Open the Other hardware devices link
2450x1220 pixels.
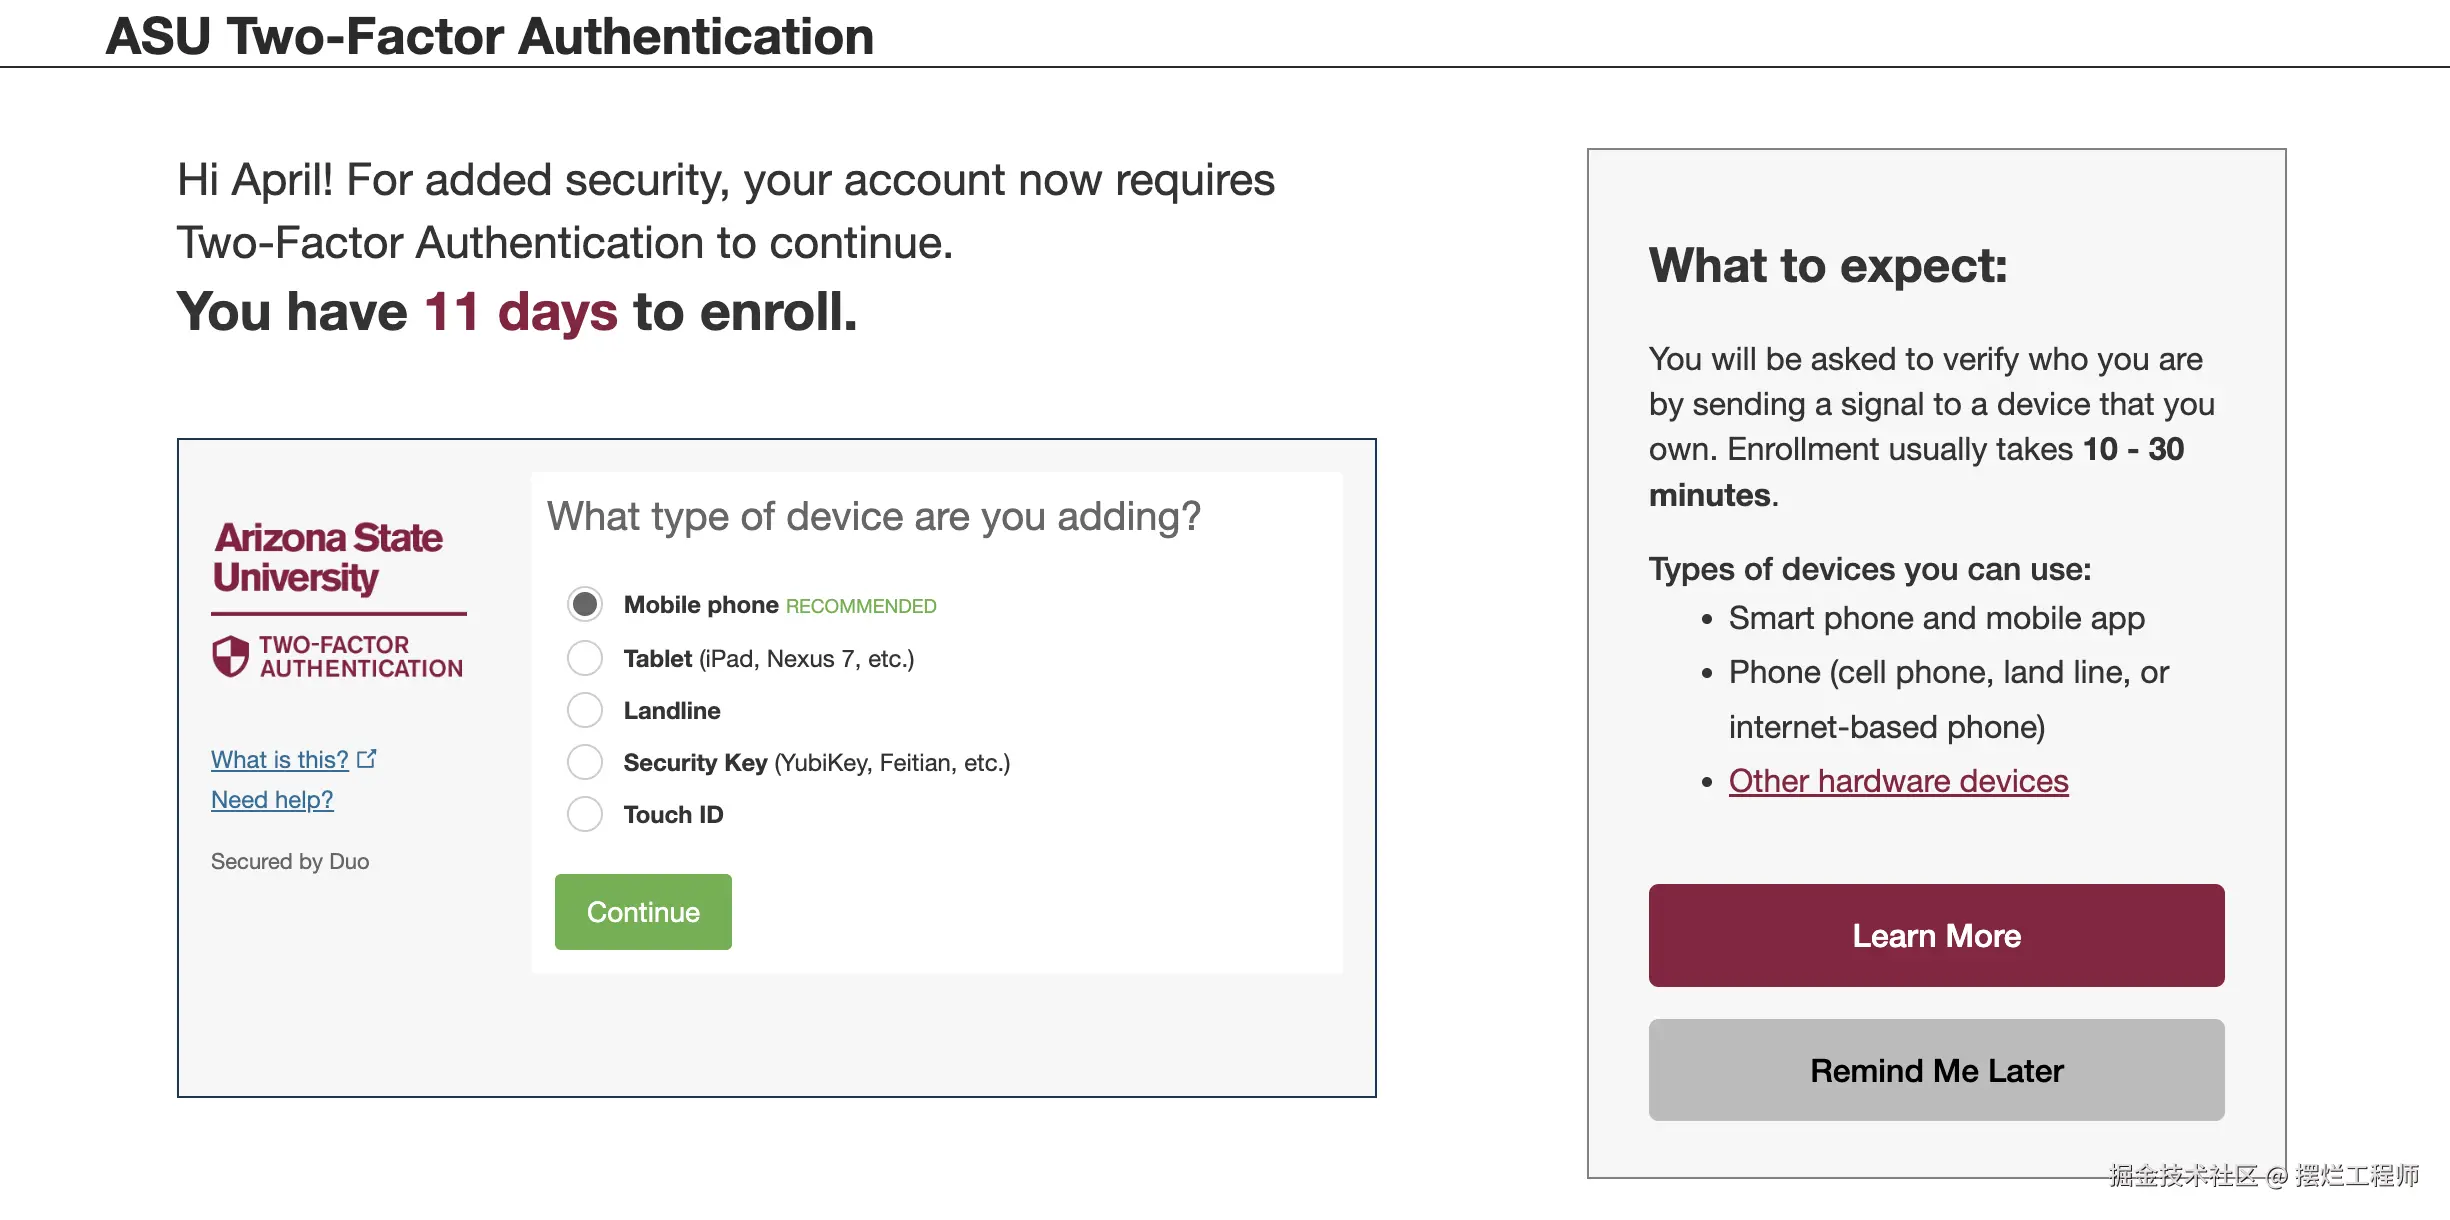click(x=1898, y=781)
